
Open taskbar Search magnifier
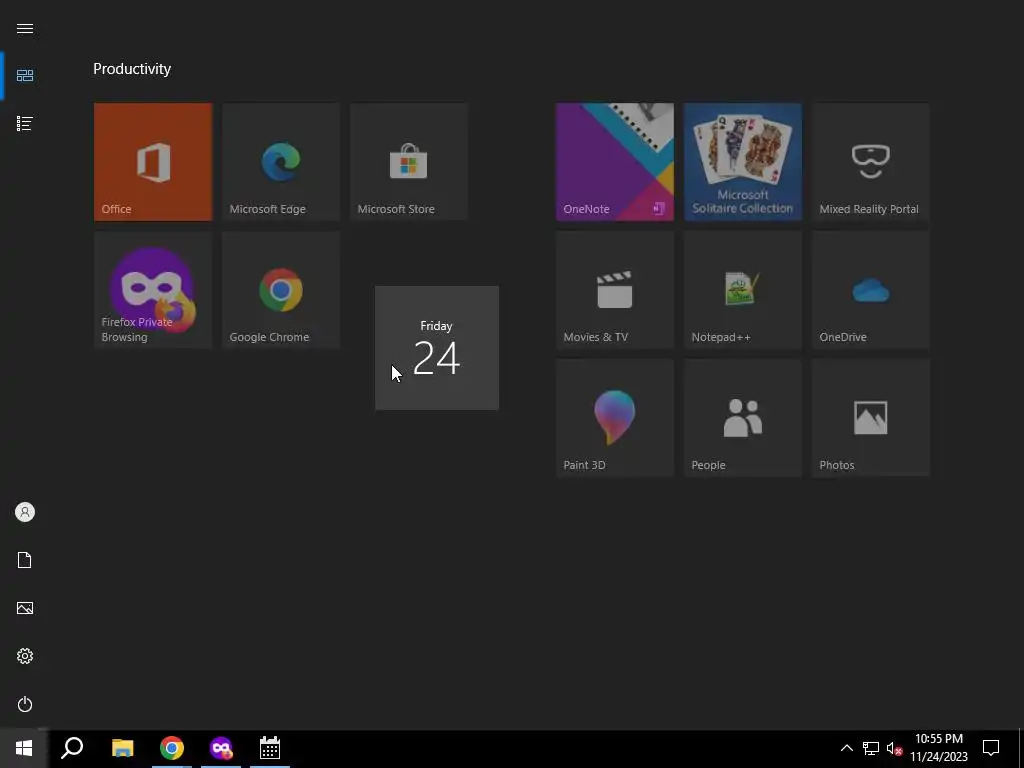click(x=72, y=748)
